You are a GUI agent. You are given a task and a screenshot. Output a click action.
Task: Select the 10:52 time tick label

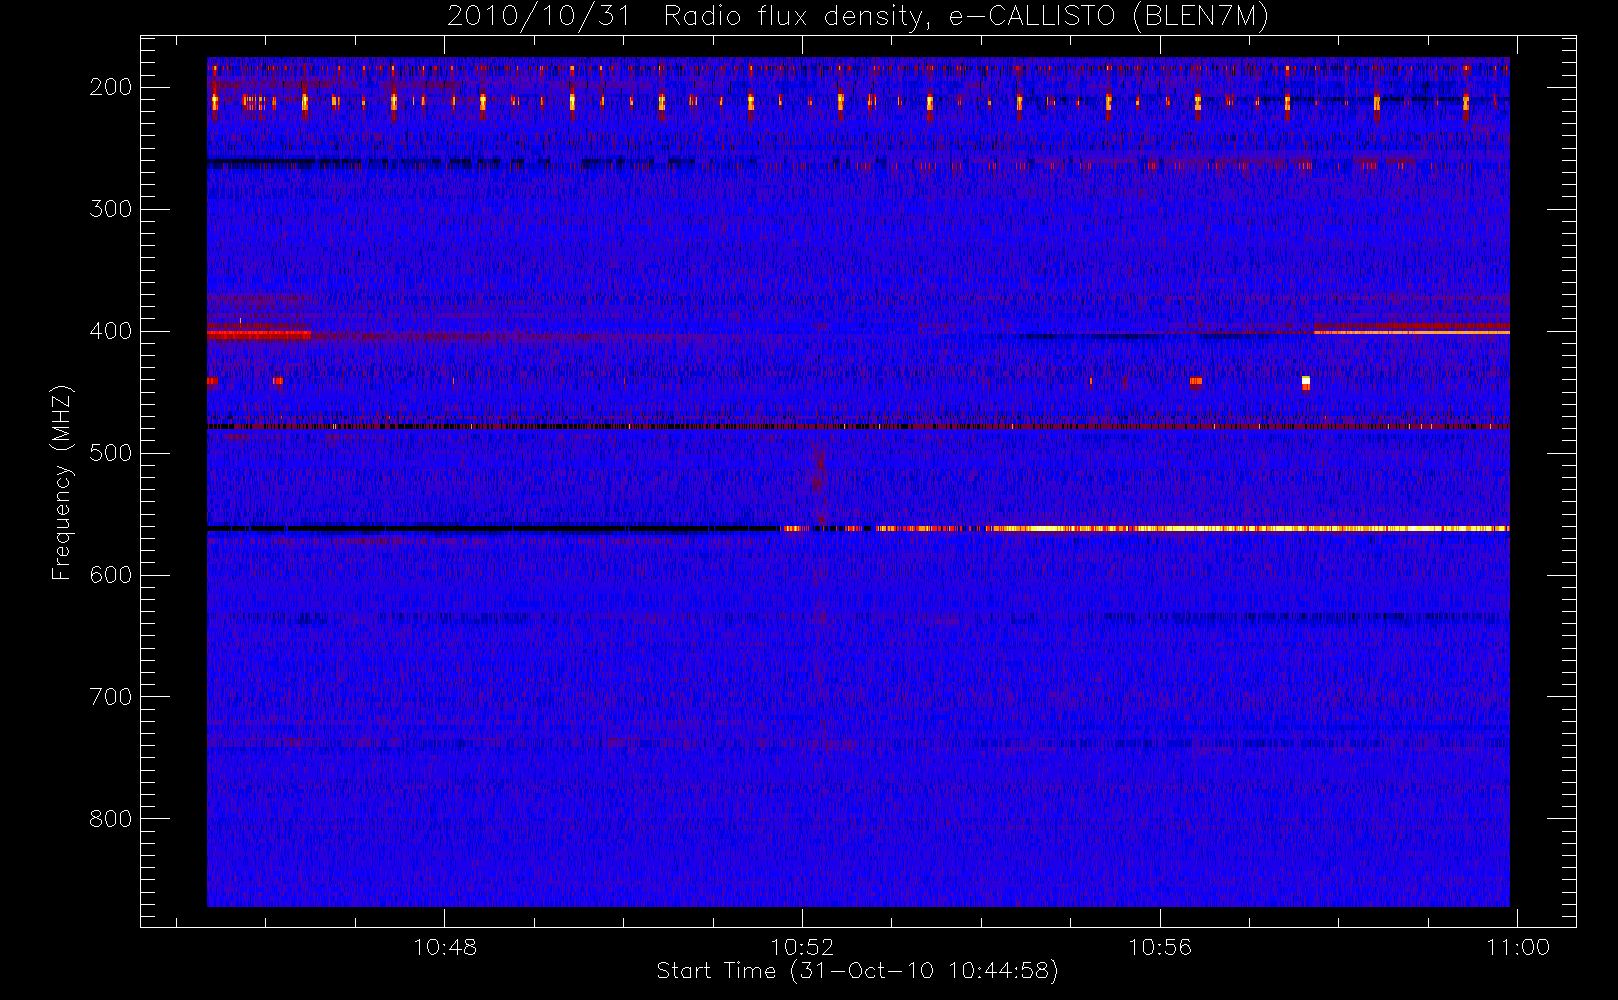point(801,947)
